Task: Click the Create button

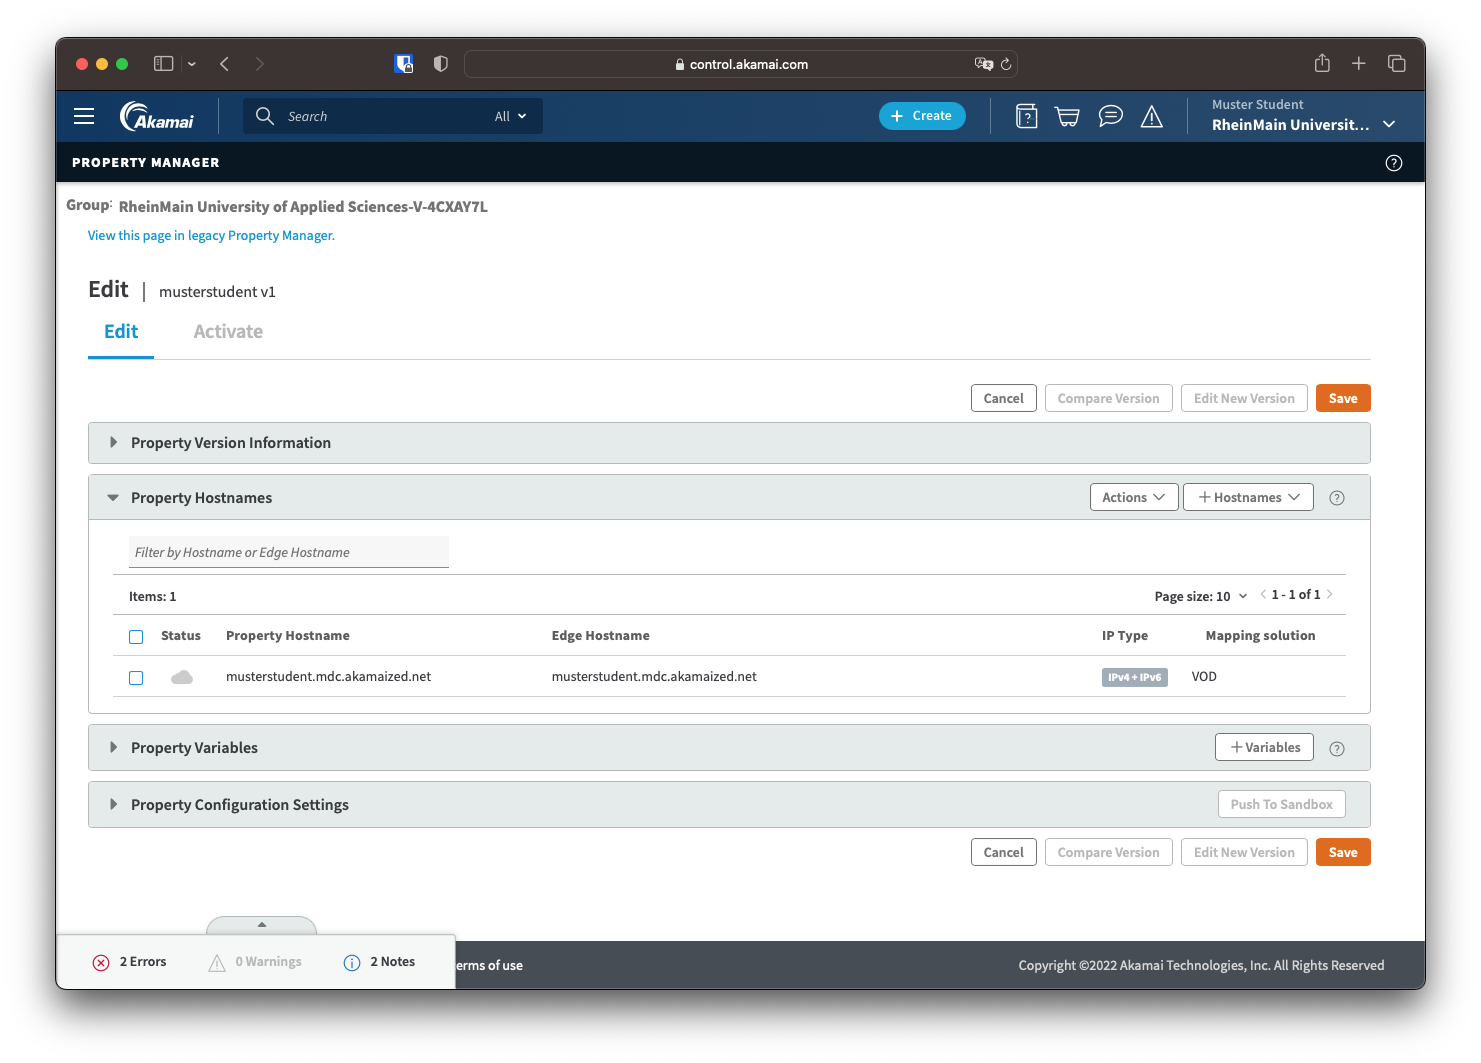Action: [x=922, y=116]
